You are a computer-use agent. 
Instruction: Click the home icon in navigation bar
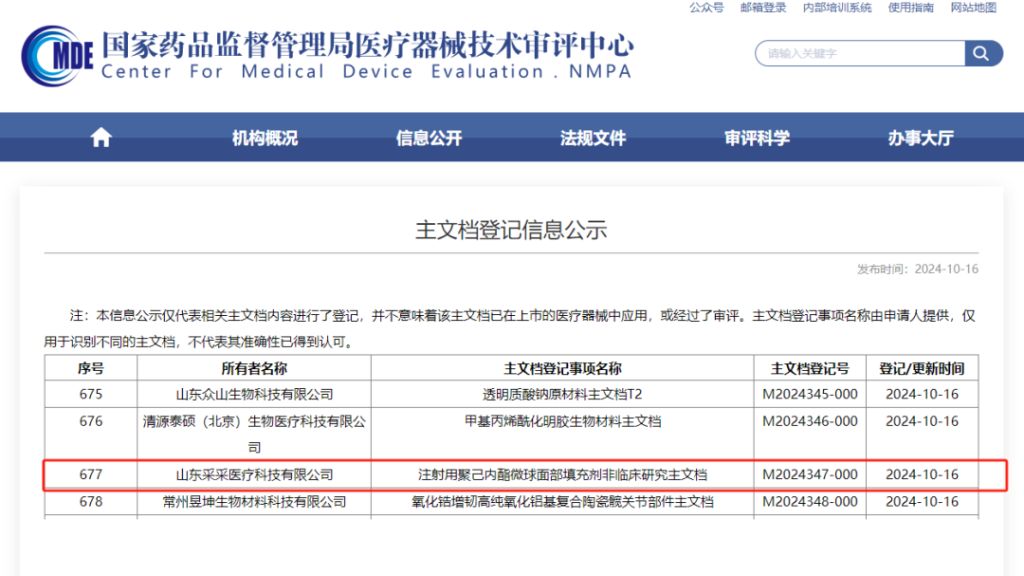pos(101,138)
